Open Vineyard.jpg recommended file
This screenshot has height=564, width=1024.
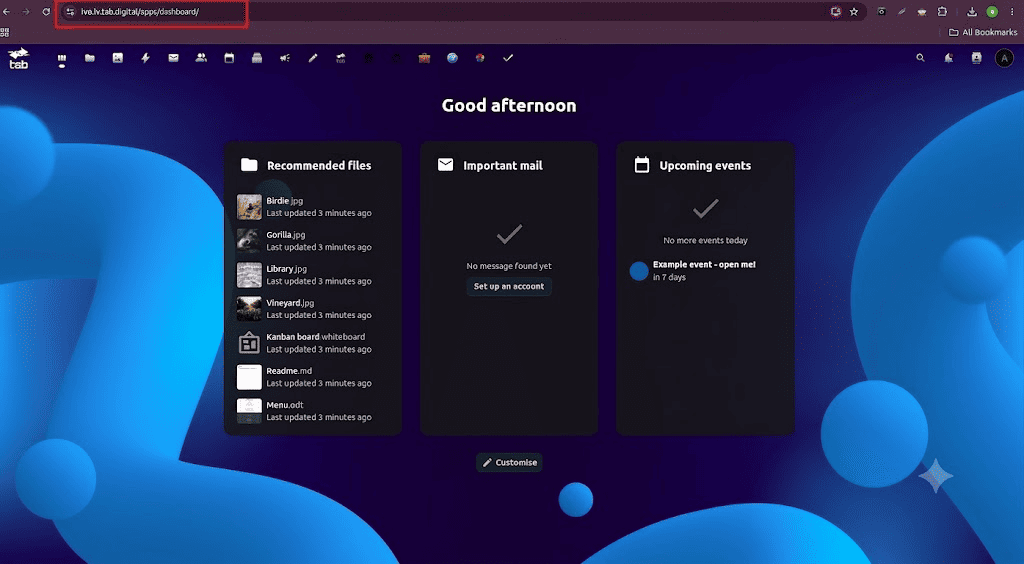(x=313, y=309)
